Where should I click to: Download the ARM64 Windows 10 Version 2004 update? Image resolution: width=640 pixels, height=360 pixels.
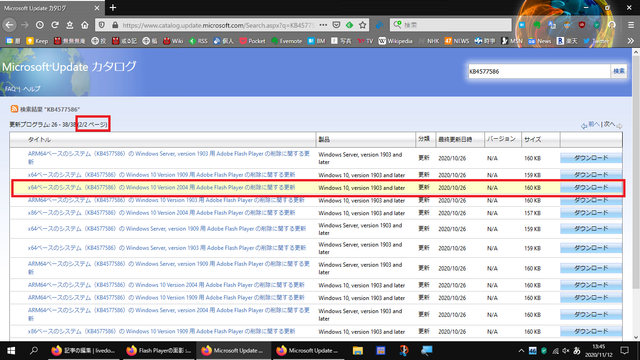[591, 285]
